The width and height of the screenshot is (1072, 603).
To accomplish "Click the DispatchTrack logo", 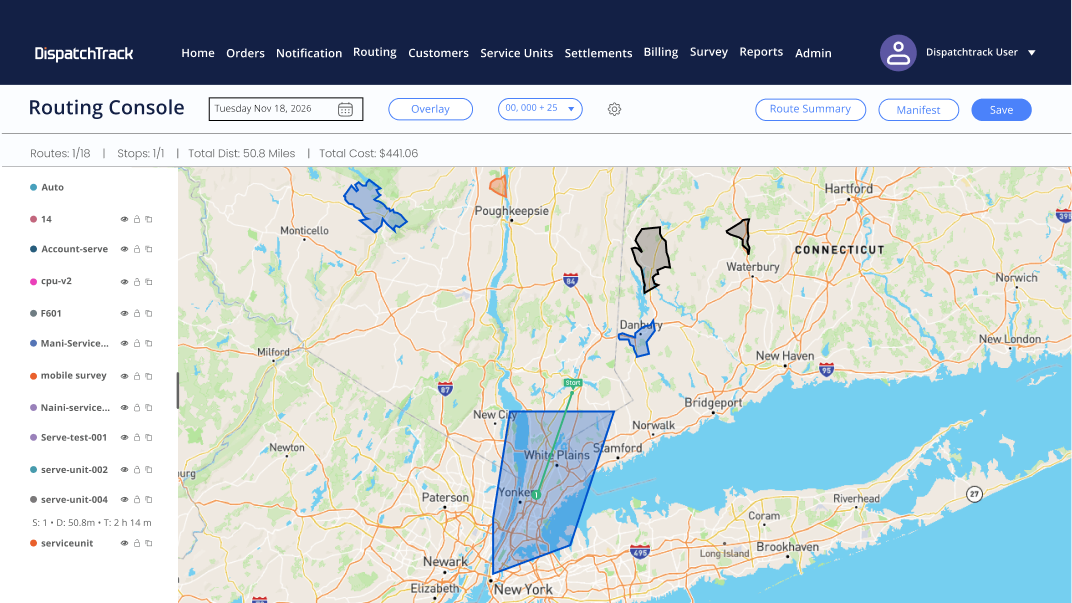I will 83,53.
